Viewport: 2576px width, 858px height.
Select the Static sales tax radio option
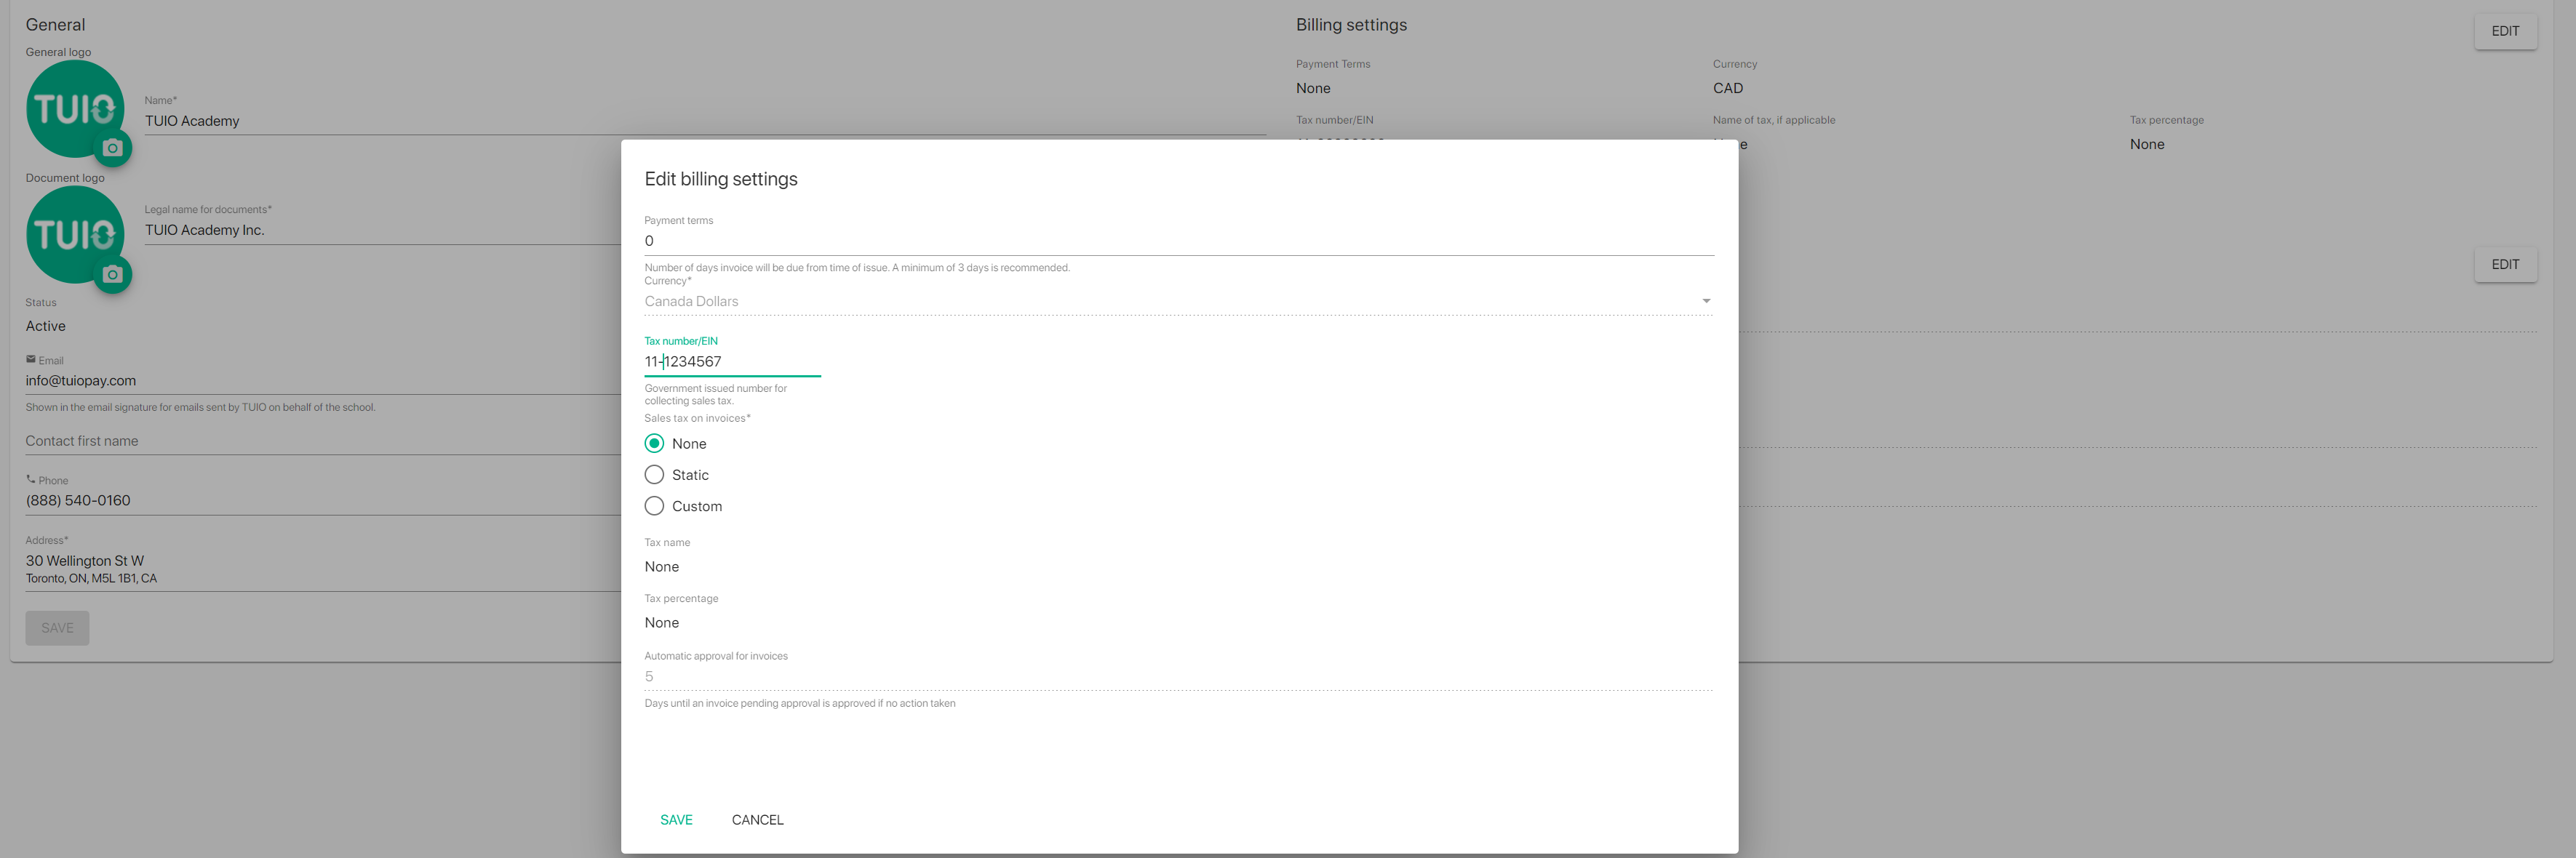pos(654,474)
